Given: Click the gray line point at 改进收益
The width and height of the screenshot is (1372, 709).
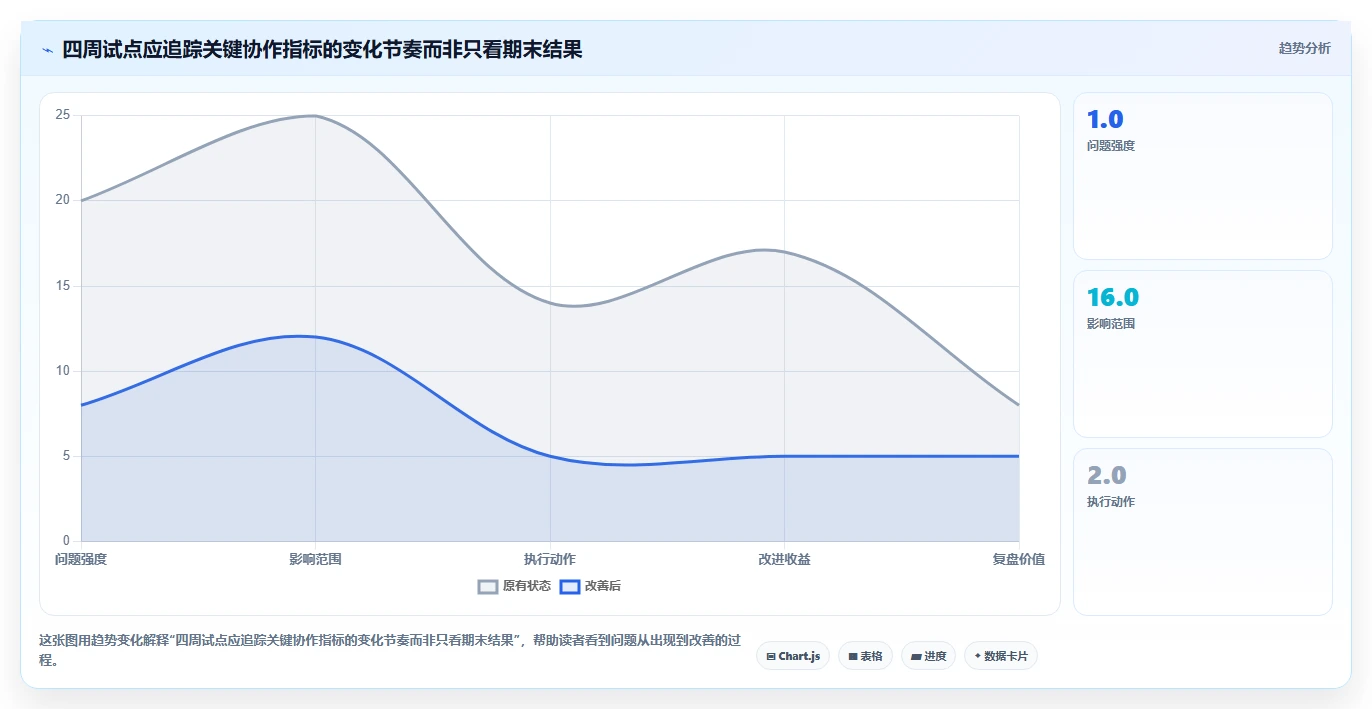Looking at the screenshot, I should [784, 252].
